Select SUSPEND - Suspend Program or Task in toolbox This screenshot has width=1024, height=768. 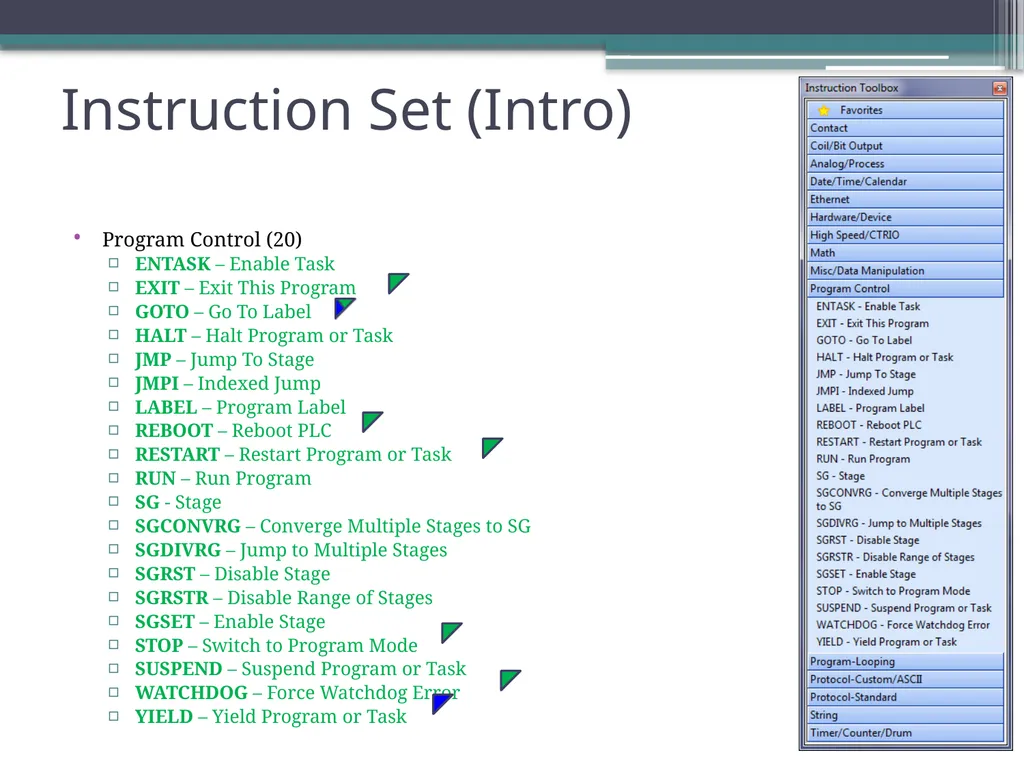point(903,608)
